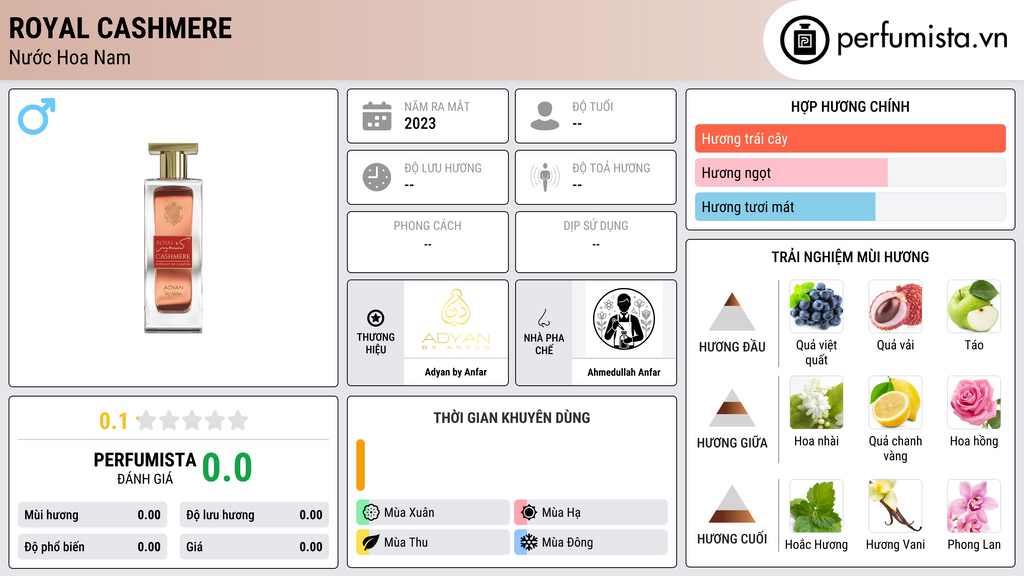This screenshot has width=1024, height=576.
Task: Open the Adyan by Anfar brand name link
Action: coord(456,372)
